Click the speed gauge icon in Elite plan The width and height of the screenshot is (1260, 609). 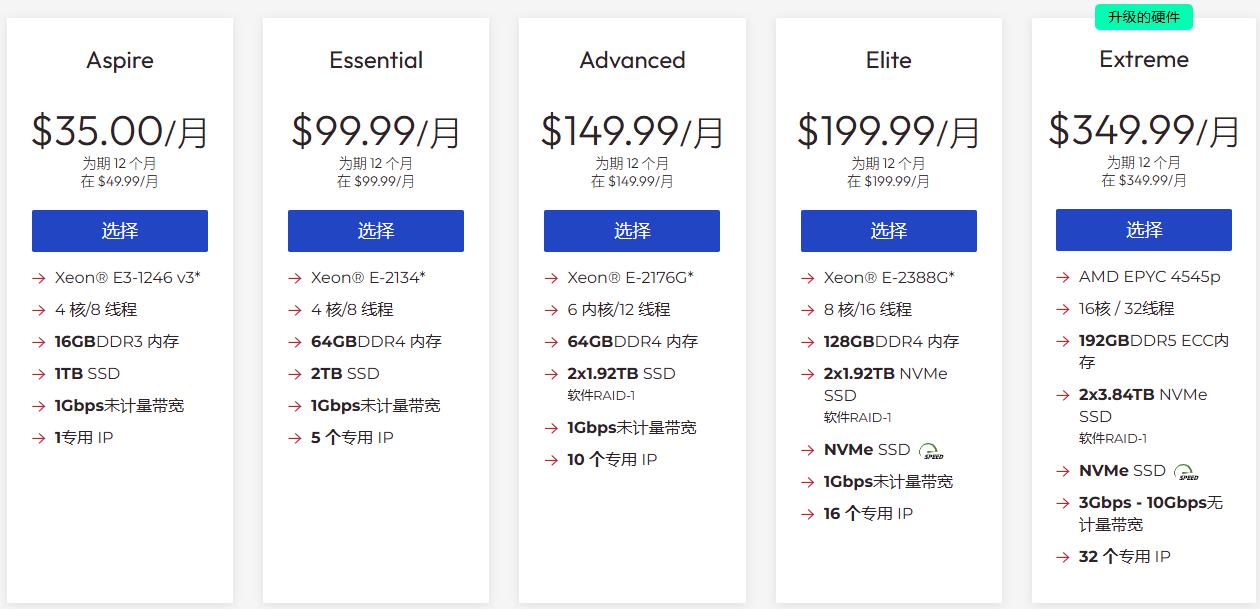point(931,451)
